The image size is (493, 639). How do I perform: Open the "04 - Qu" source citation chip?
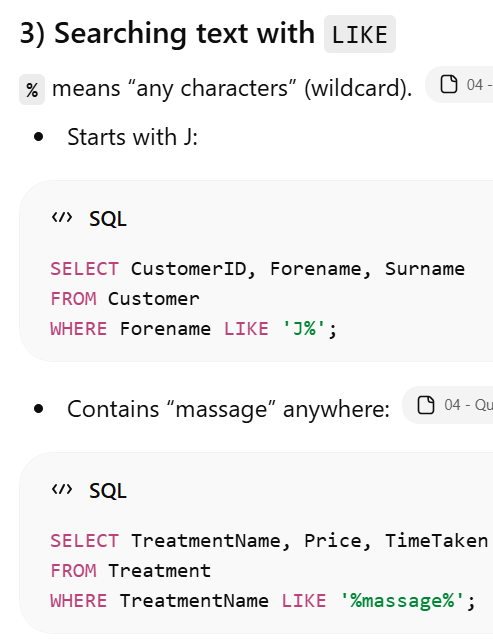point(448,405)
